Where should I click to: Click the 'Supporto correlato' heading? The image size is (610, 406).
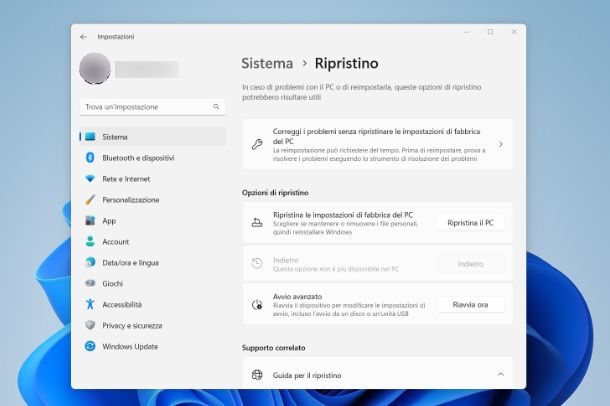273,348
